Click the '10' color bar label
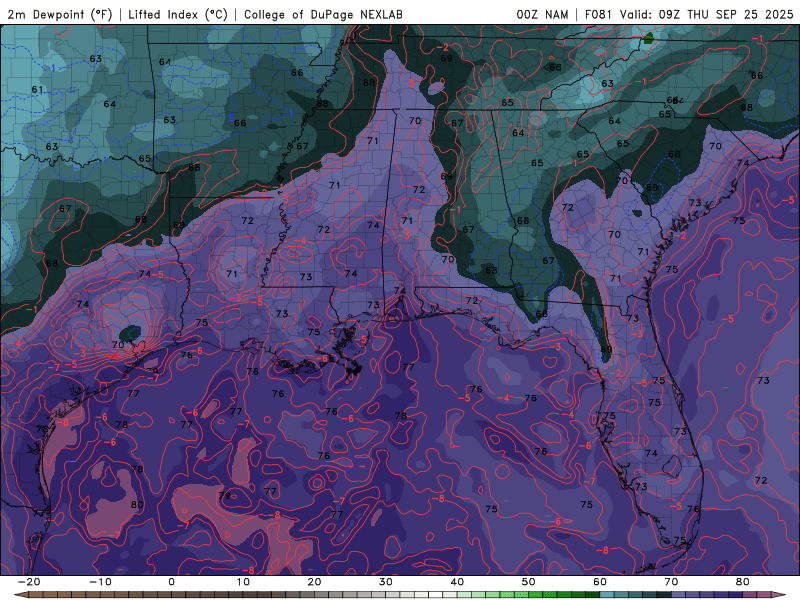Screen dimensions: 800x600 (243, 582)
